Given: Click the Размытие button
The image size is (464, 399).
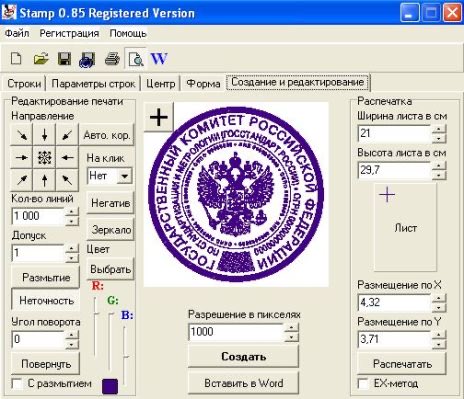Looking at the screenshot, I should coord(46,277).
